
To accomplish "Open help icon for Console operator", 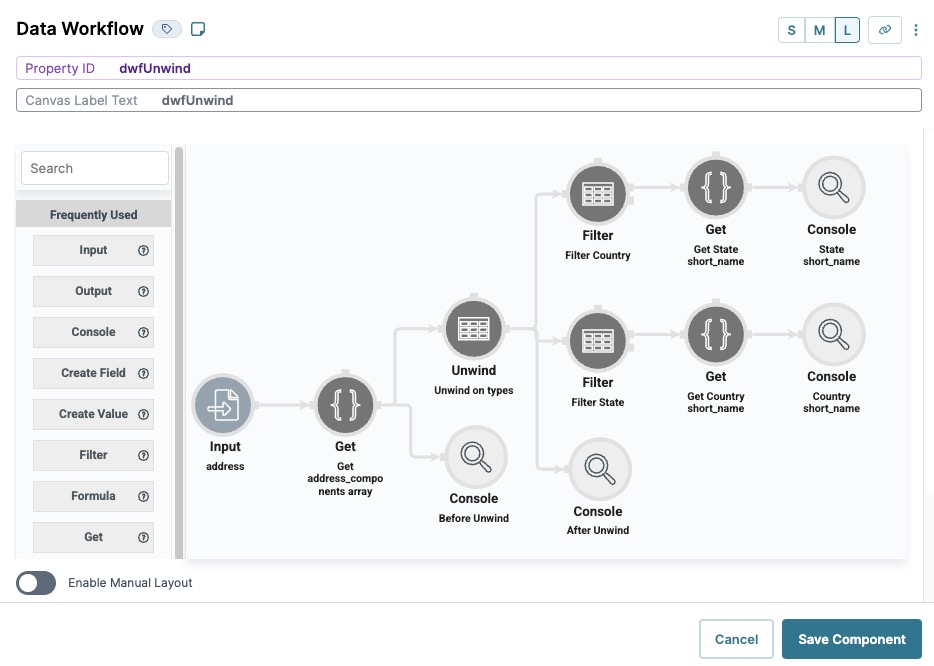I will 143,332.
